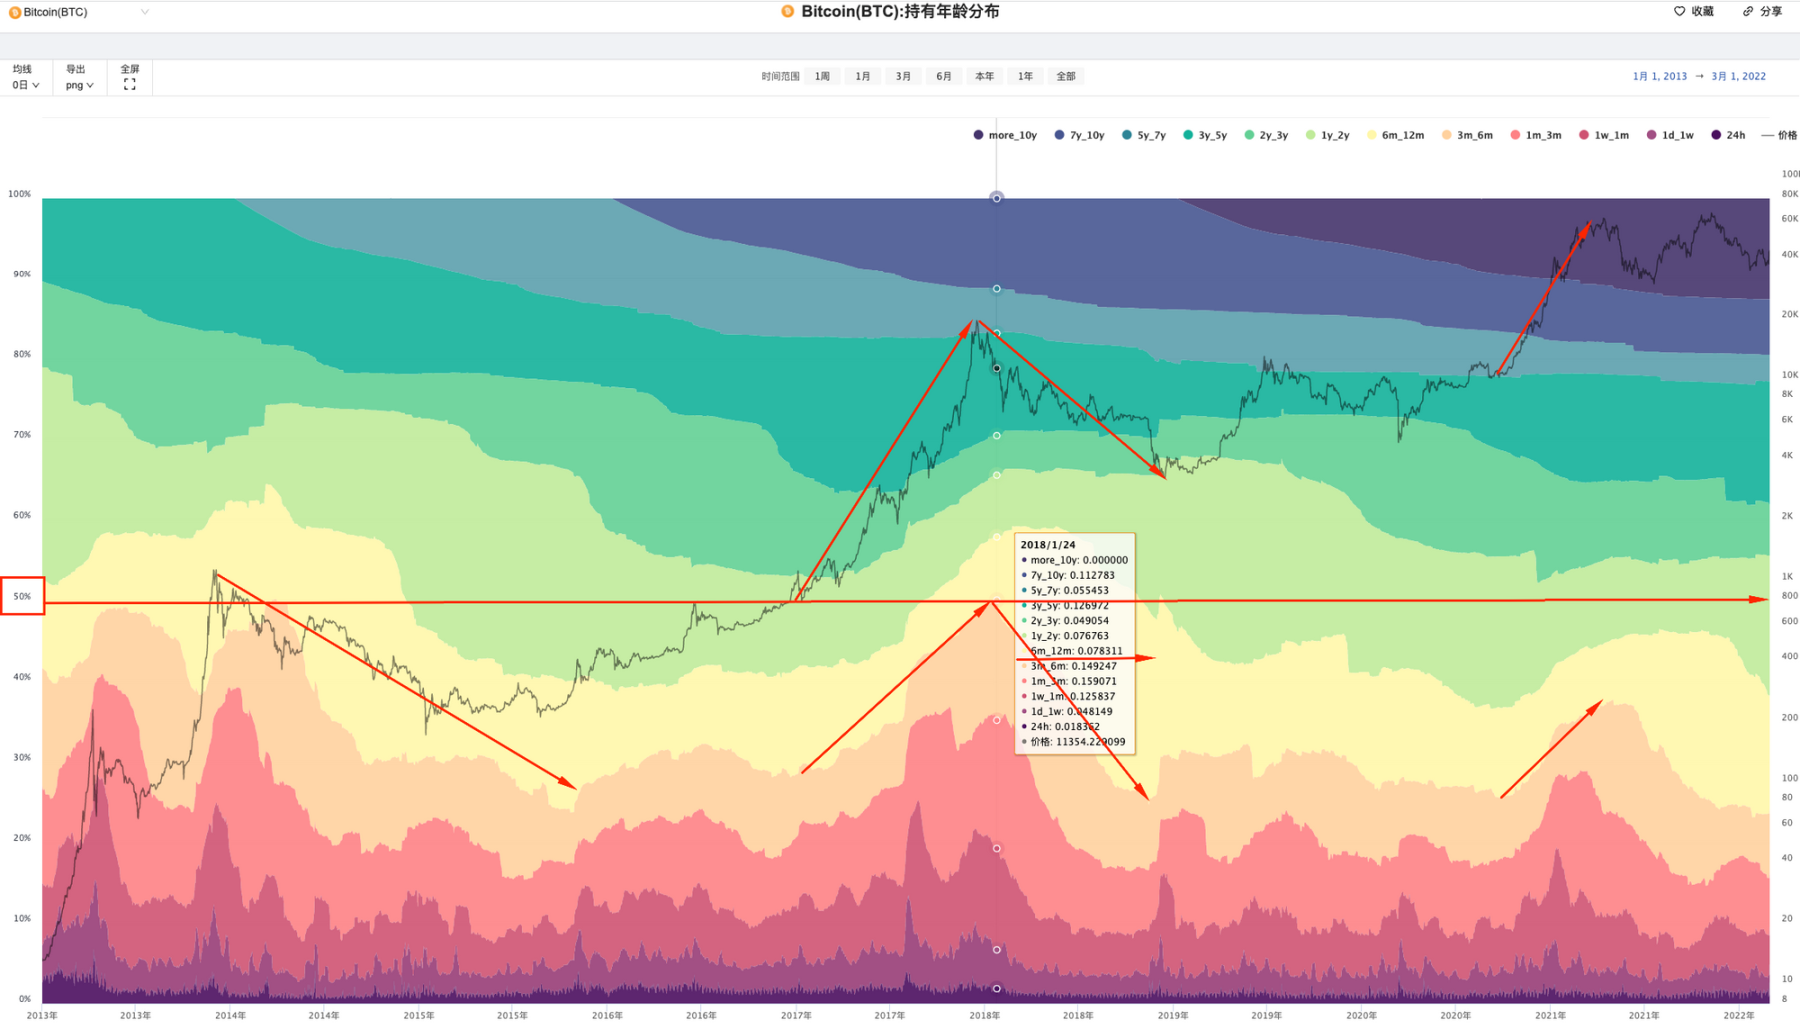Click the orange Bitcoin icon in asset selector
1800x1029 pixels.
point(15,12)
